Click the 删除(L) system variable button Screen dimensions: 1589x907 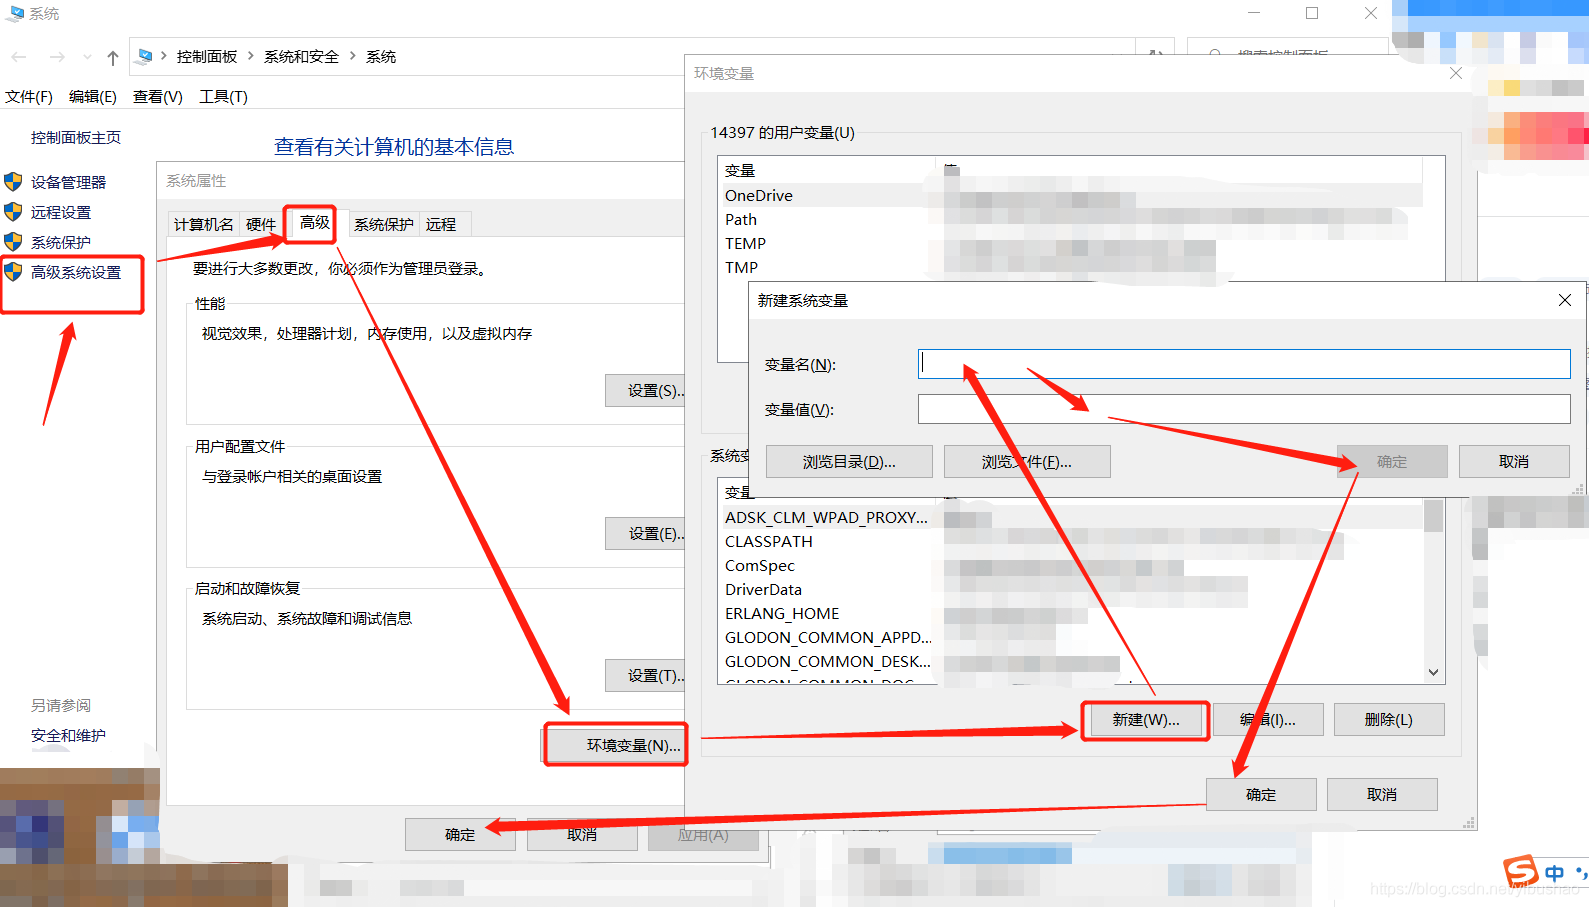1389,720
